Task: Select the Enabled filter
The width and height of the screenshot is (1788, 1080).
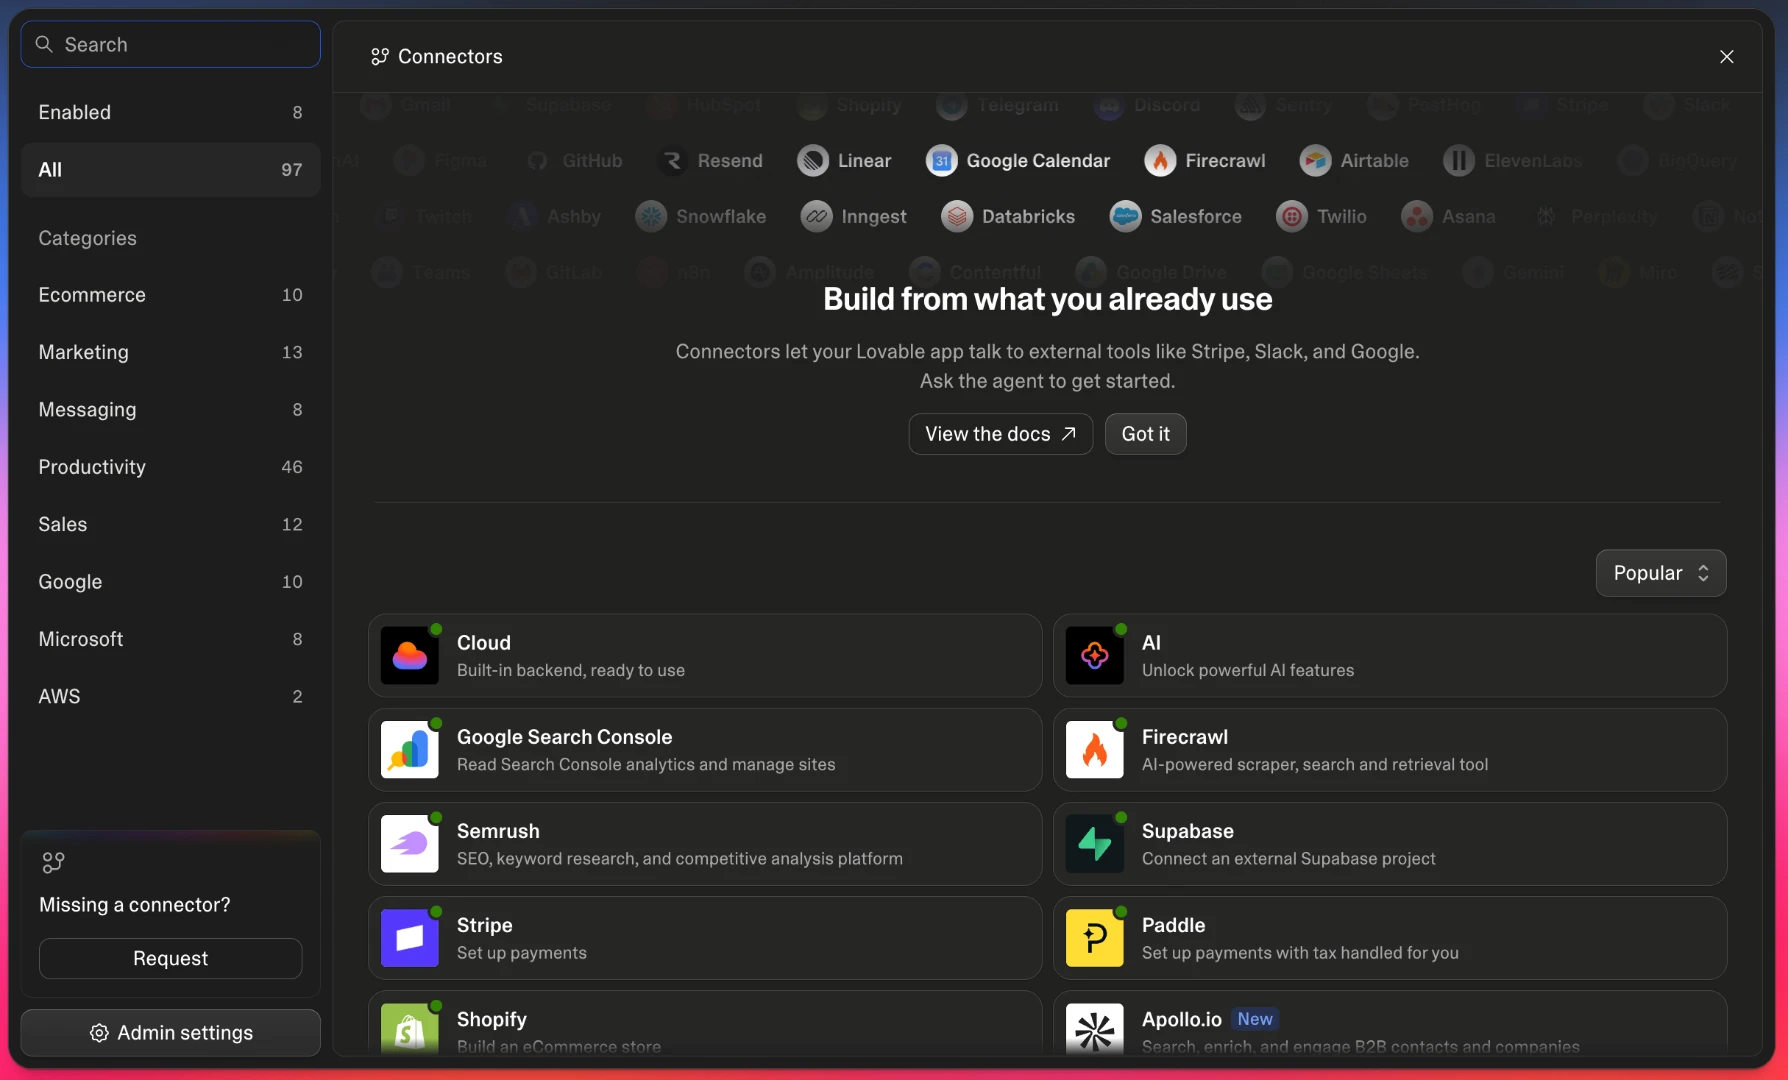Action: 170,112
